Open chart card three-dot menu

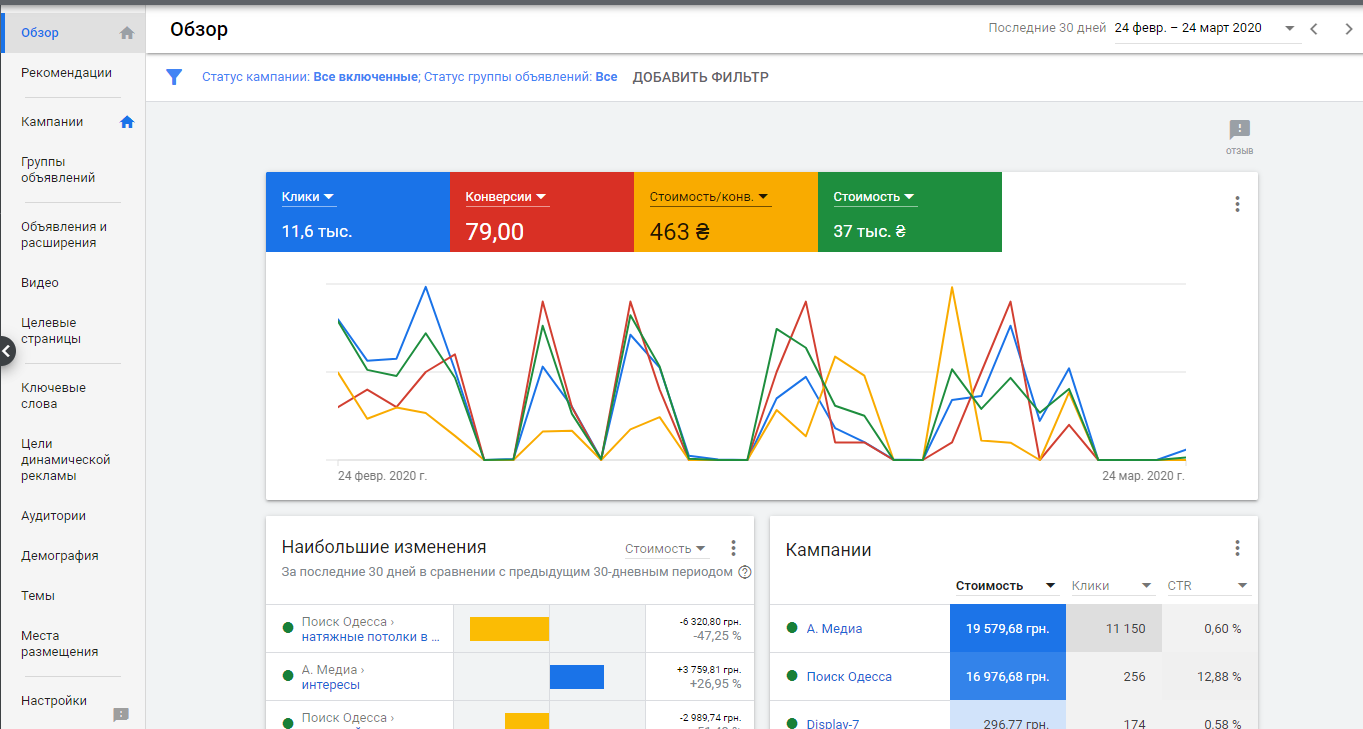click(1237, 204)
